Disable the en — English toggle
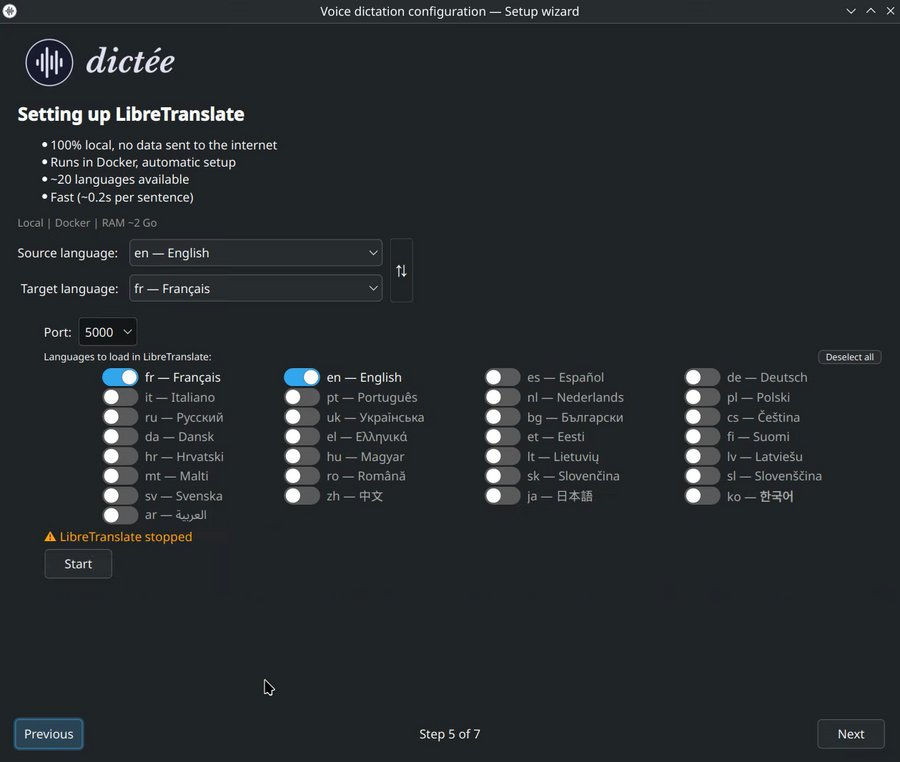The image size is (900, 762). pos(302,377)
